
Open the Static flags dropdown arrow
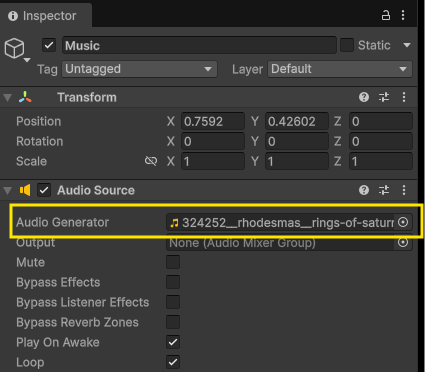click(x=407, y=45)
